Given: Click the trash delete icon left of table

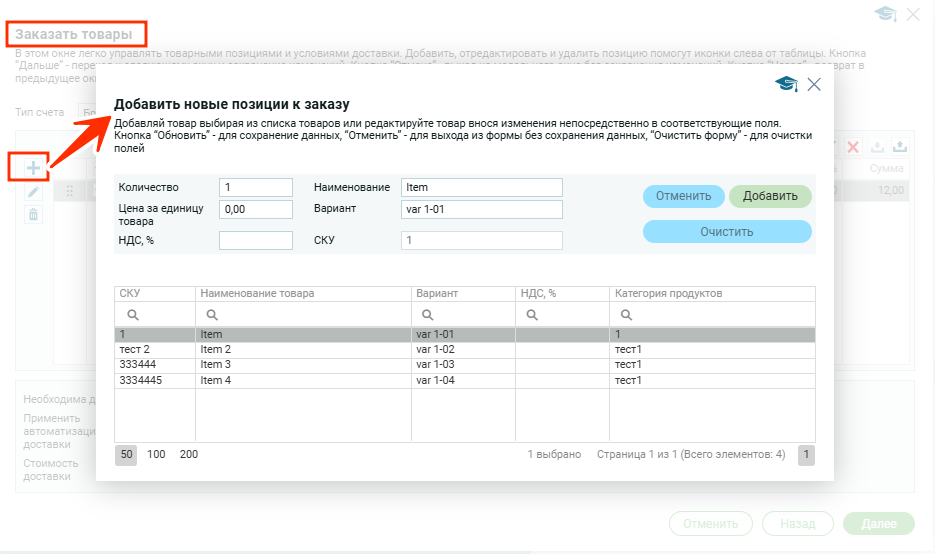Looking at the screenshot, I should 33,214.
